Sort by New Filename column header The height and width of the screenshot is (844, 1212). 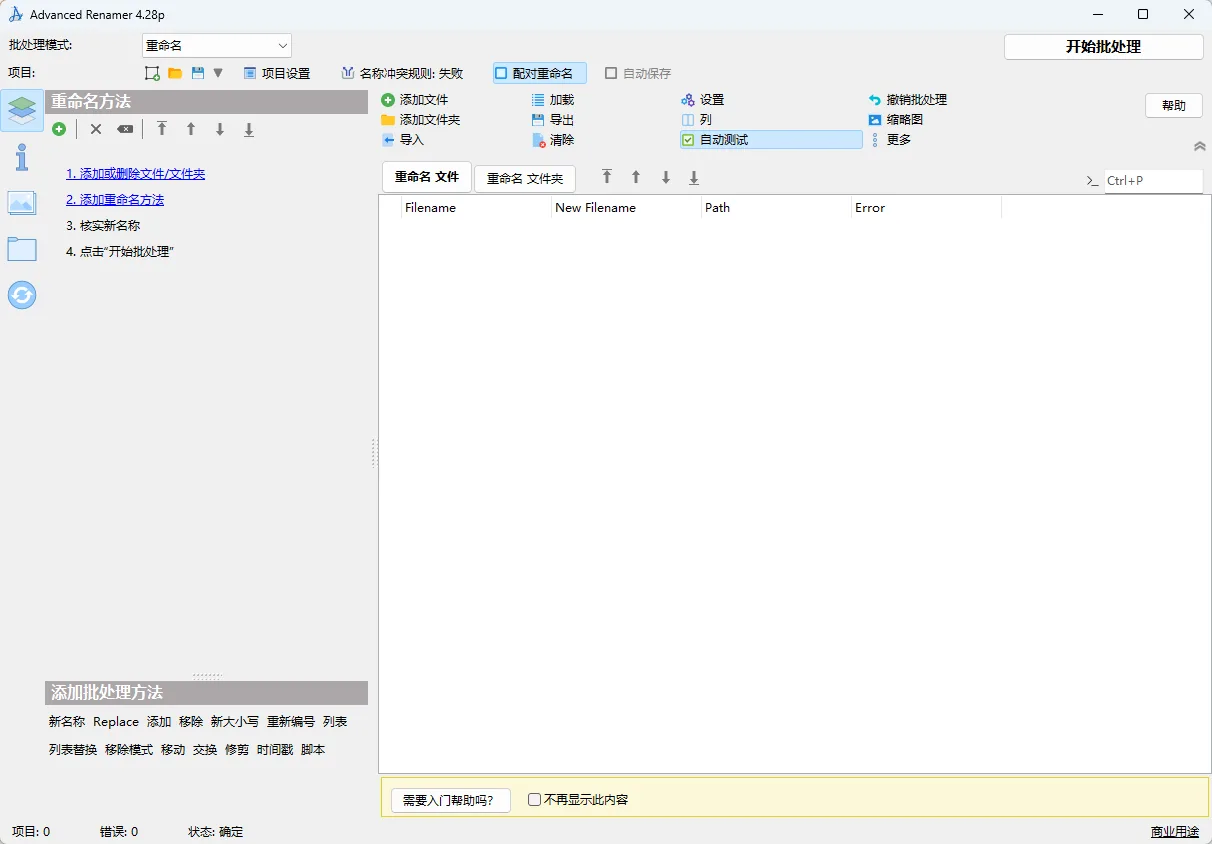(626, 208)
